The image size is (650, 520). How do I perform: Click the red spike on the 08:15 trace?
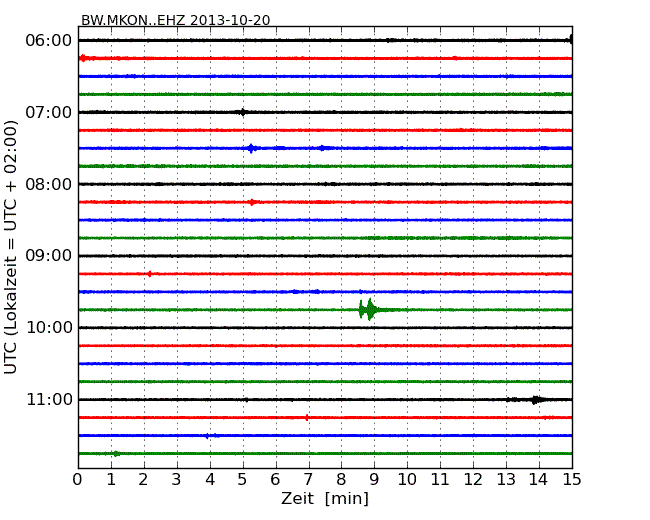pos(252,202)
